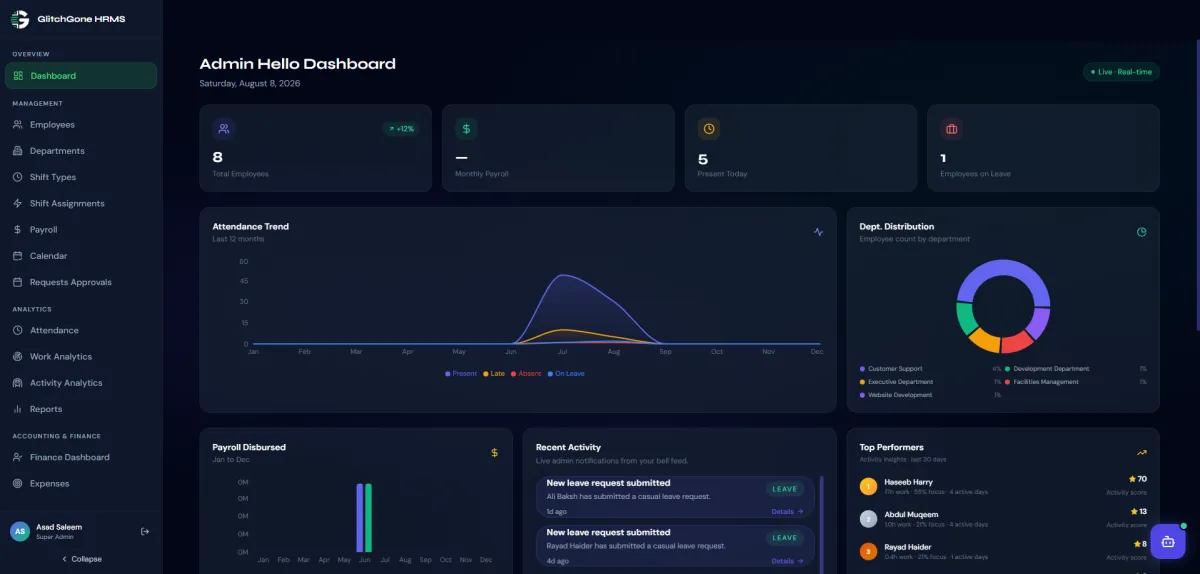Open Details link for Ali Baksh leave request

pyautogui.click(x=787, y=511)
